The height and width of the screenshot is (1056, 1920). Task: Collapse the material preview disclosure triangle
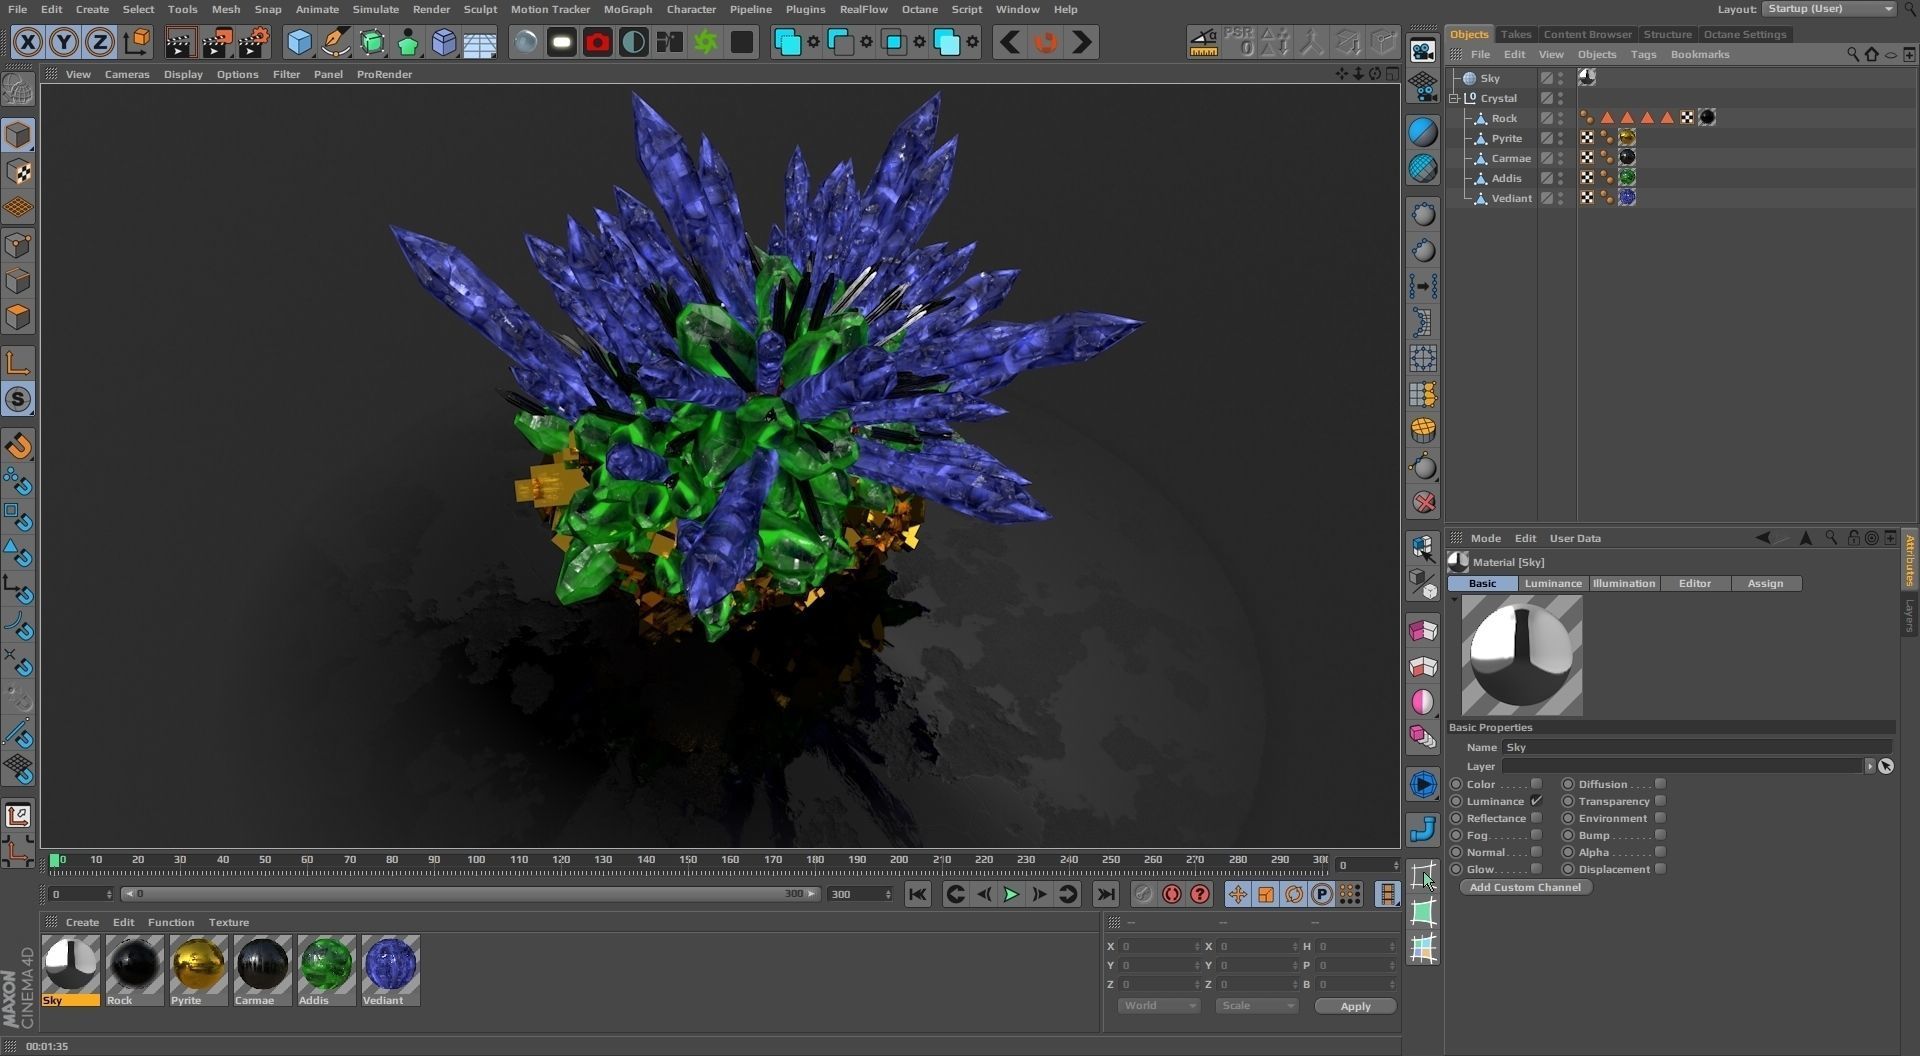pyautogui.click(x=1454, y=600)
